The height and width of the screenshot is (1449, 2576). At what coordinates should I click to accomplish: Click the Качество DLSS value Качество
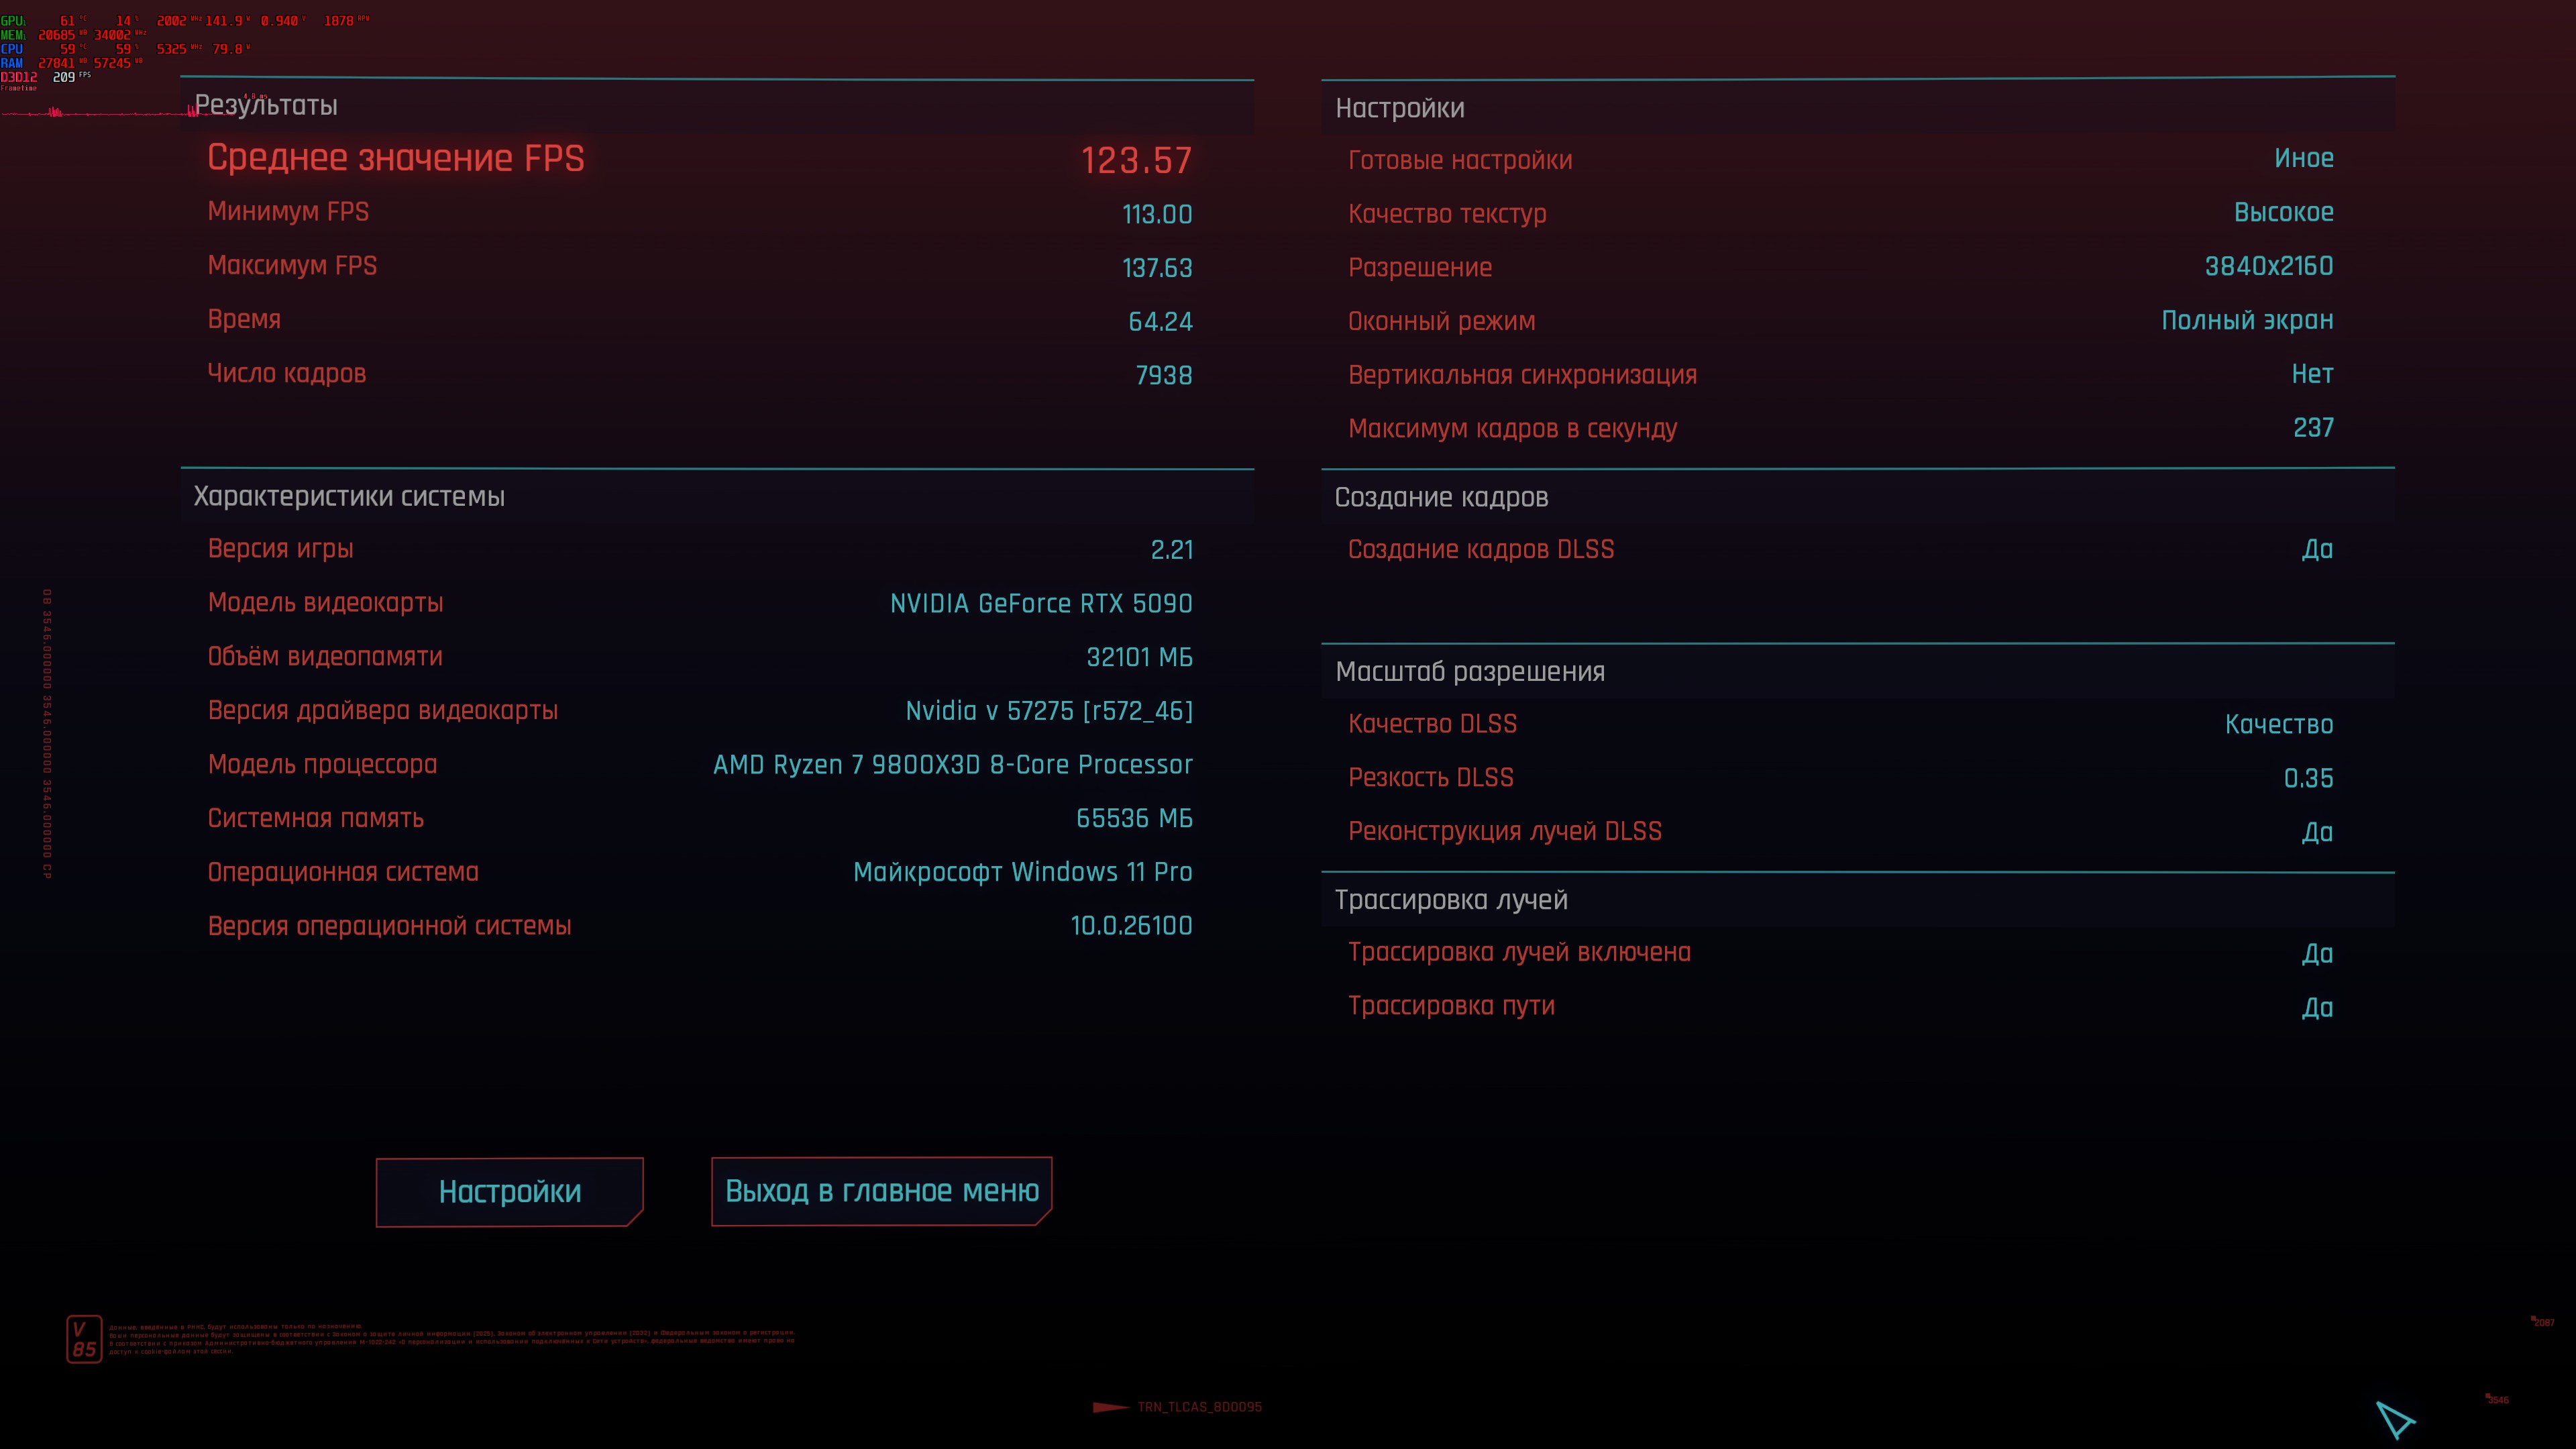[x=2278, y=724]
